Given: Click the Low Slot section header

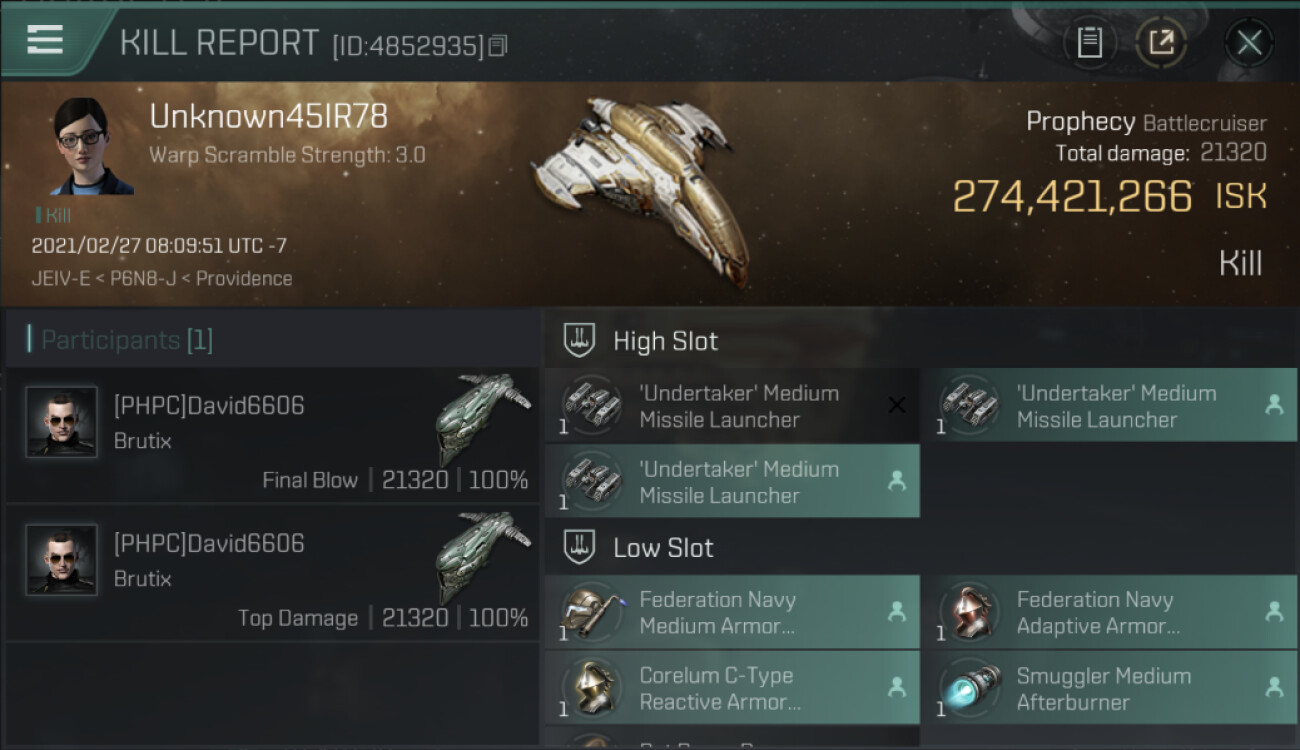Looking at the screenshot, I should point(663,548).
